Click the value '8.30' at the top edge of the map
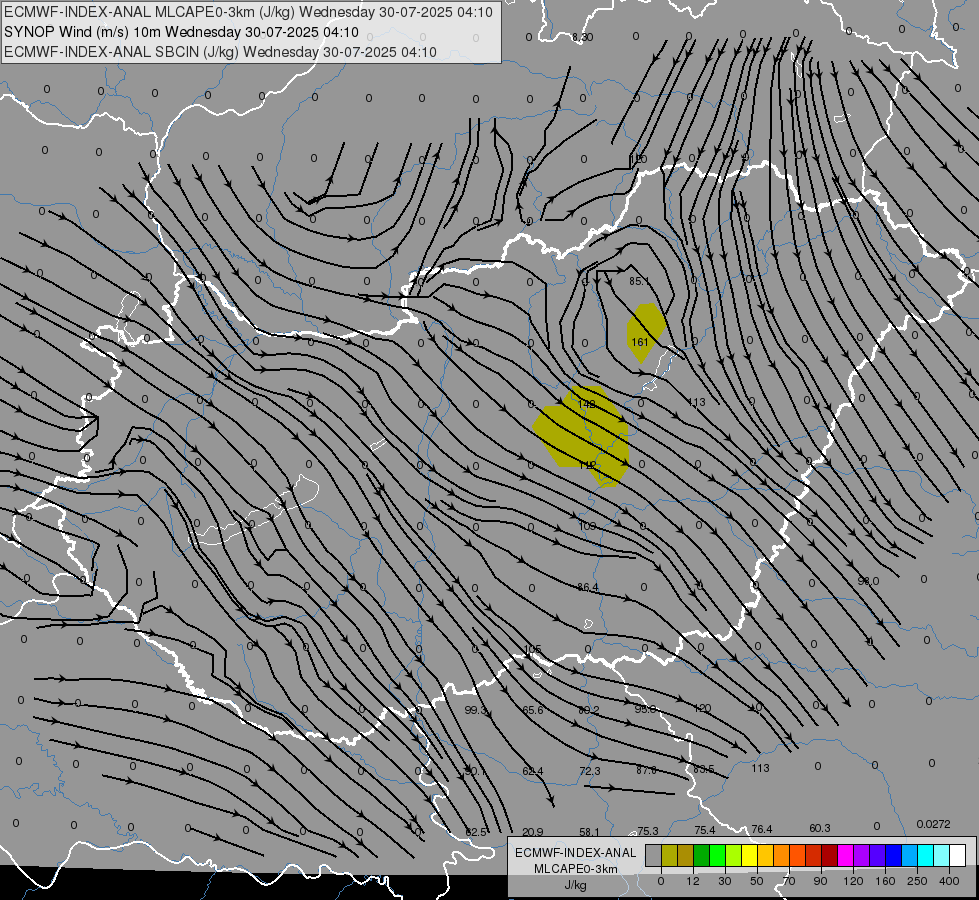Screen dimensions: 979x900 pyautogui.click(x=583, y=37)
